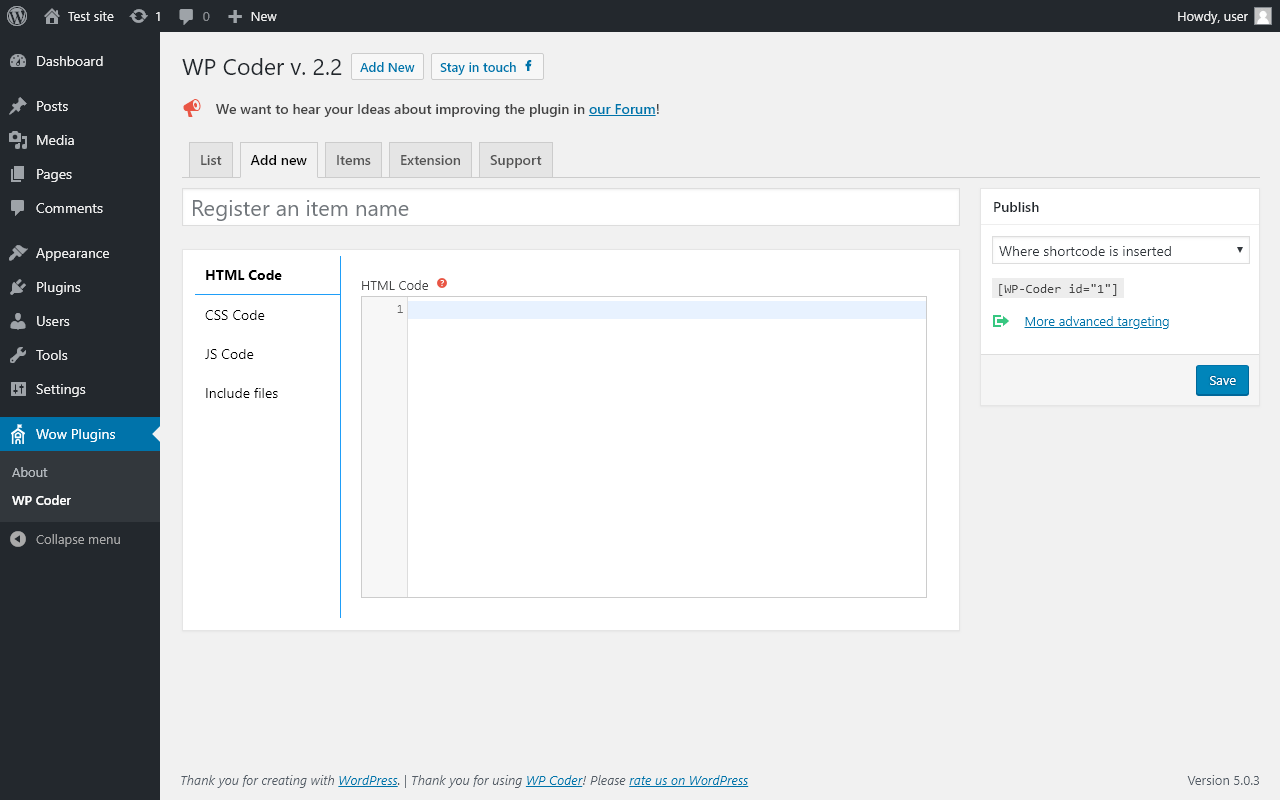Select the WP Coder submenu item
Image resolution: width=1280 pixels, height=800 pixels.
coord(41,500)
